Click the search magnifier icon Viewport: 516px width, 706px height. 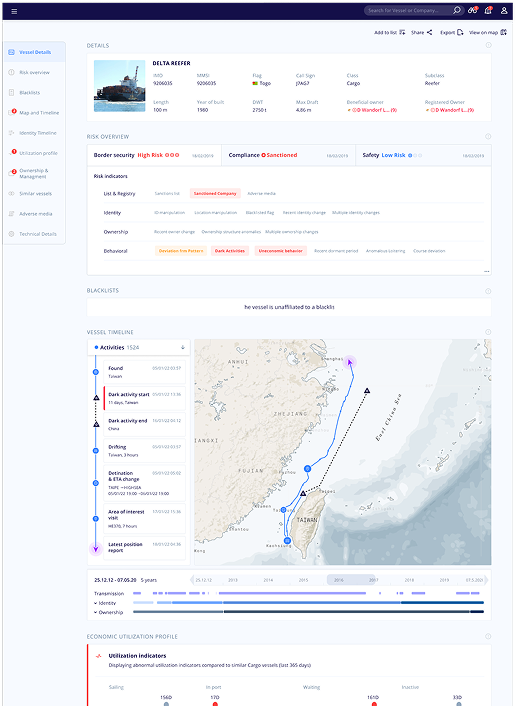(x=457, y=10)
